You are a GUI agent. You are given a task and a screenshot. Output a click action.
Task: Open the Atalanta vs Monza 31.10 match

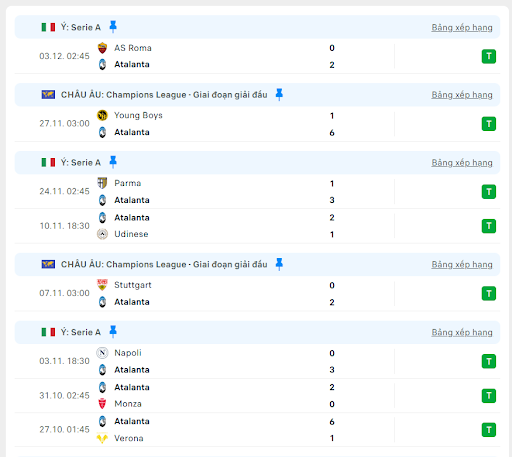coord(257,396)
